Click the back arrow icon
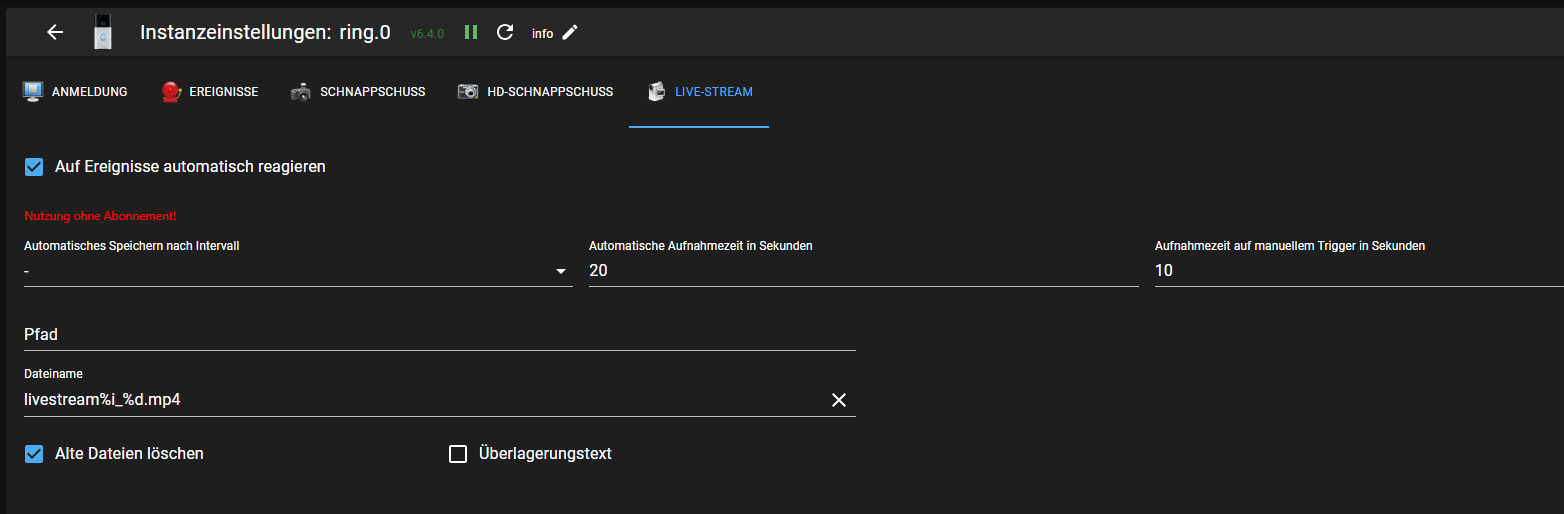Viewport: 1564px width, 514px height. click(55, 32)
